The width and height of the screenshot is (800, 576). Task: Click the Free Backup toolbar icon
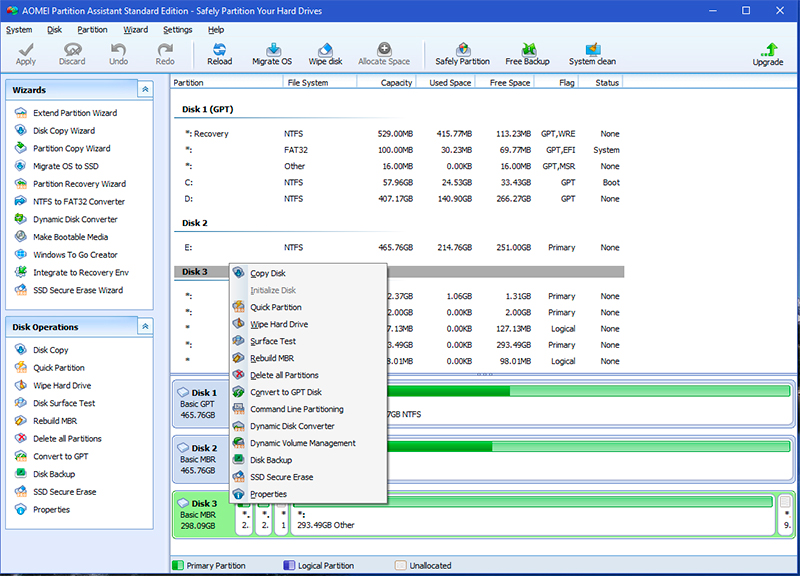[527, 55]
